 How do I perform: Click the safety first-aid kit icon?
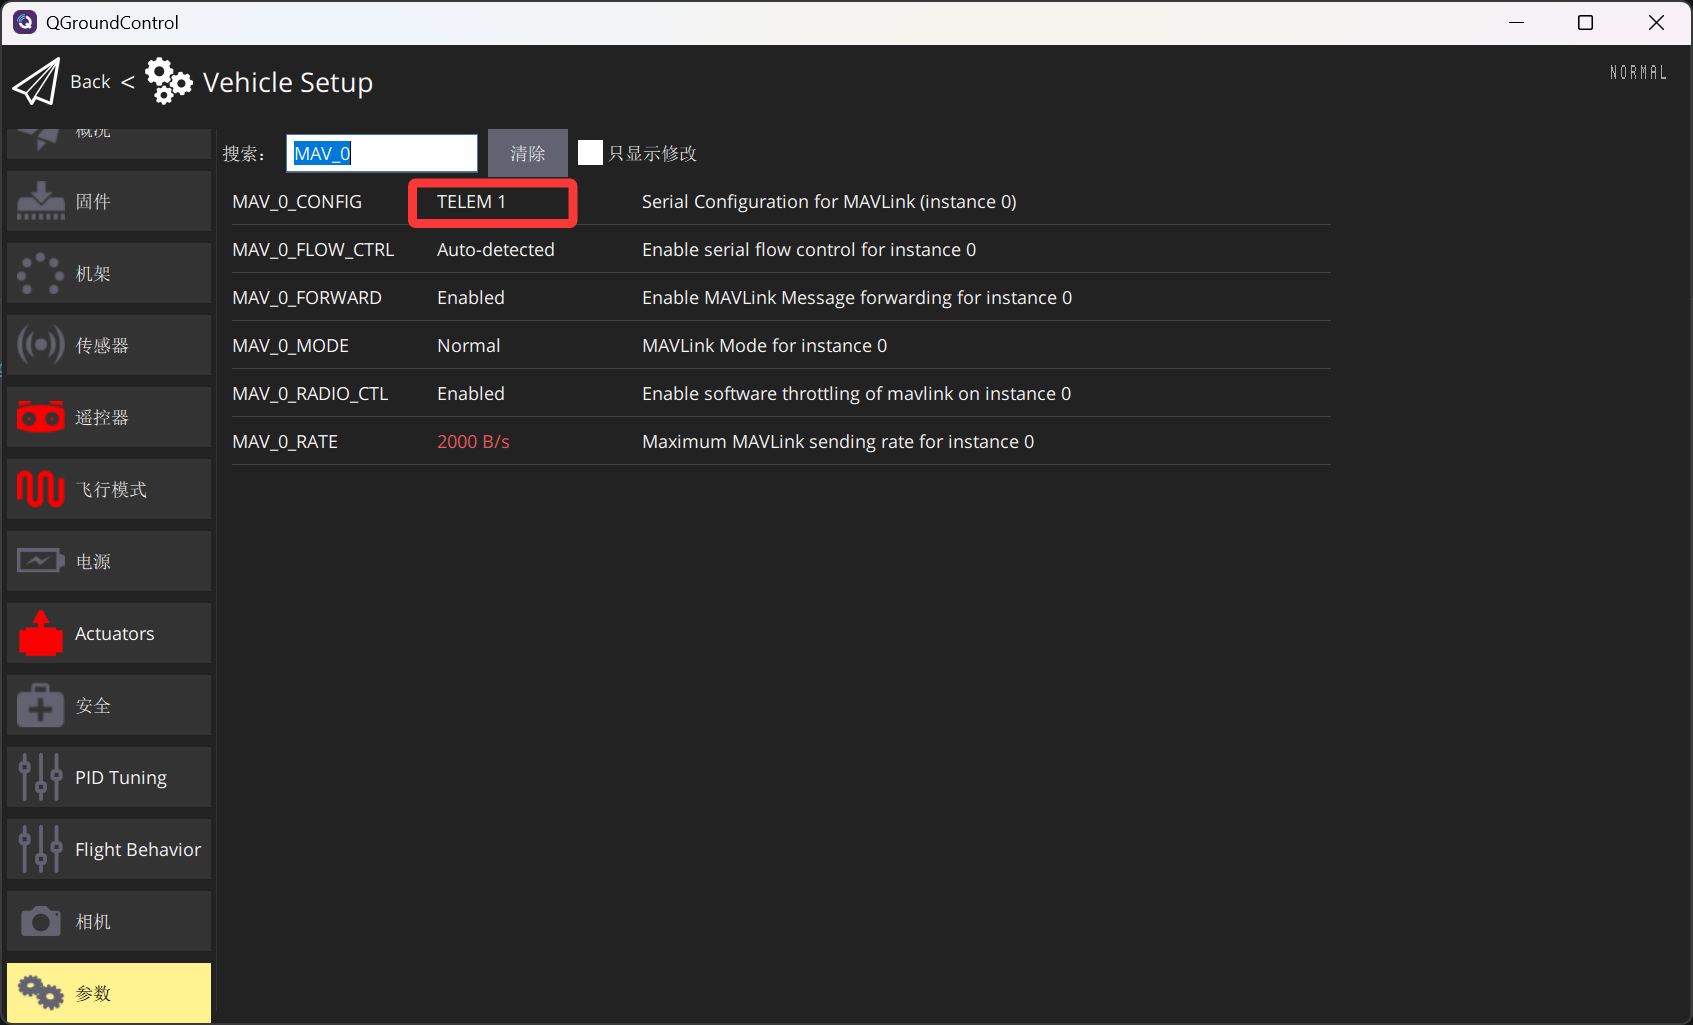point(41,705)
